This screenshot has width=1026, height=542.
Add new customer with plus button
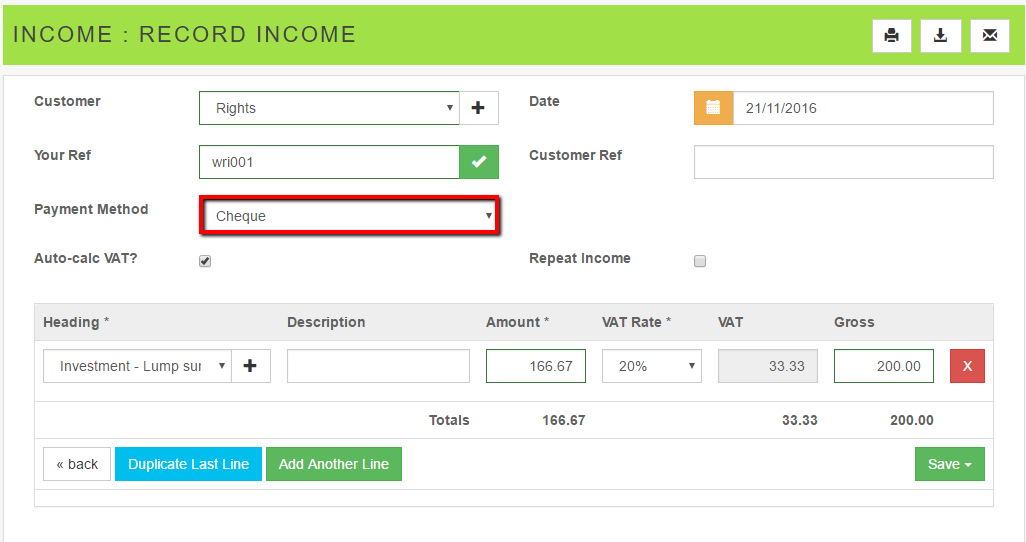tap(478, 108)
